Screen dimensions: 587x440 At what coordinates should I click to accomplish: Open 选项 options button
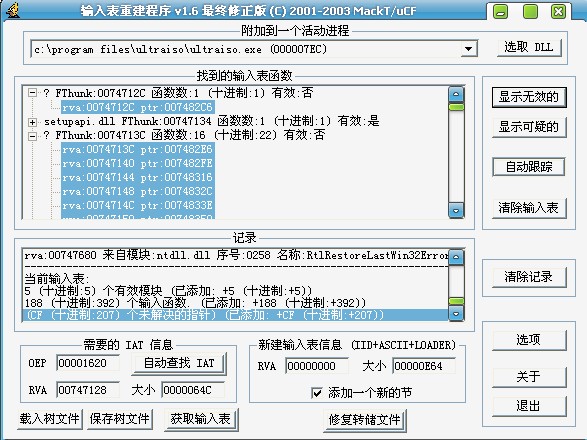coord(529,340)
